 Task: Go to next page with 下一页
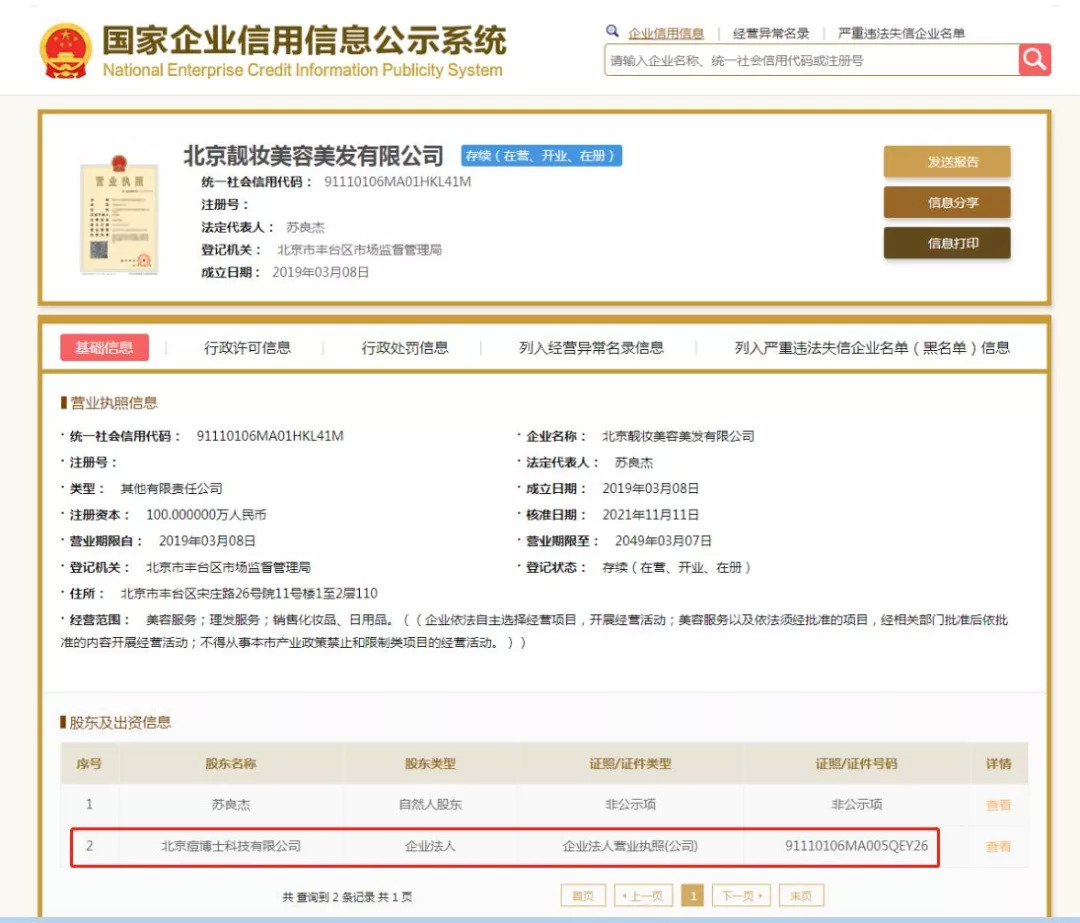[x=740, y=896]
